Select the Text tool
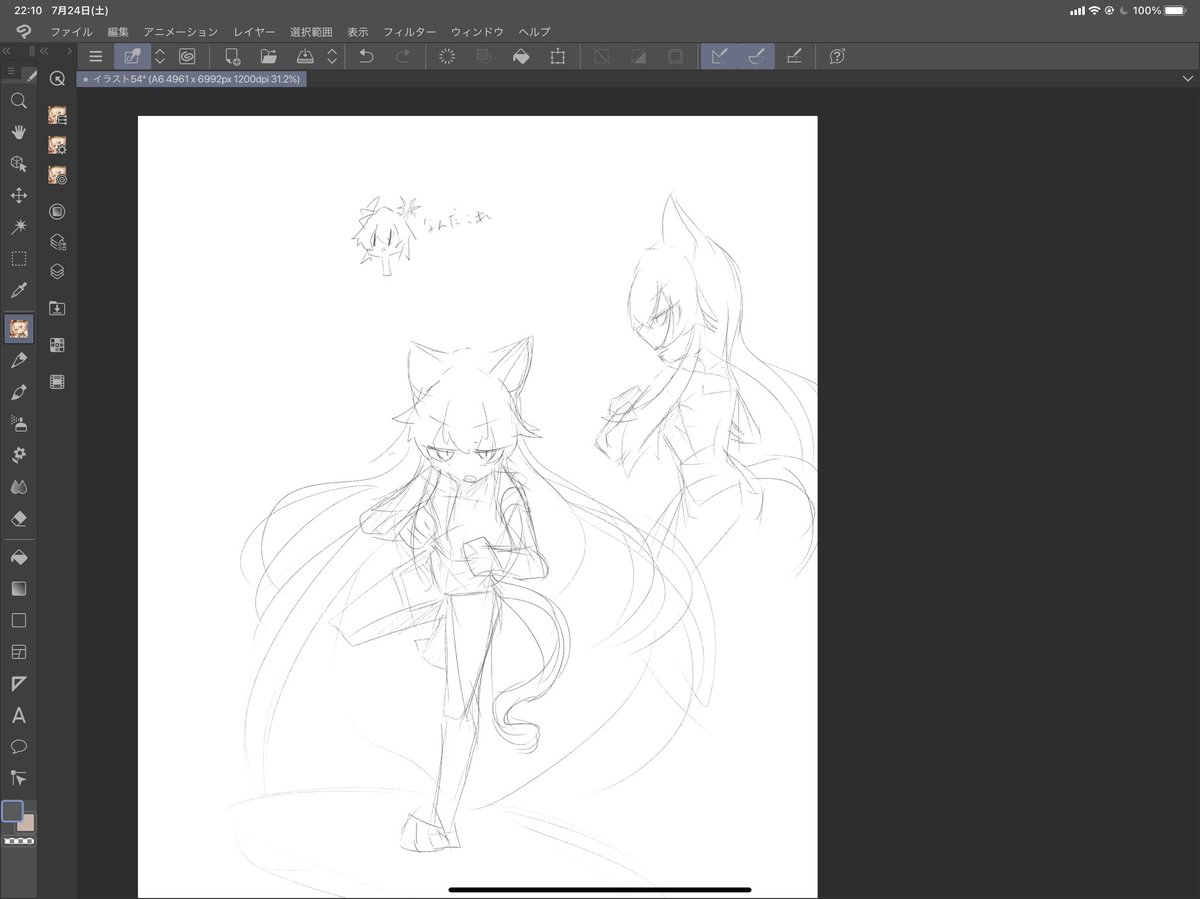 [18, 716]
